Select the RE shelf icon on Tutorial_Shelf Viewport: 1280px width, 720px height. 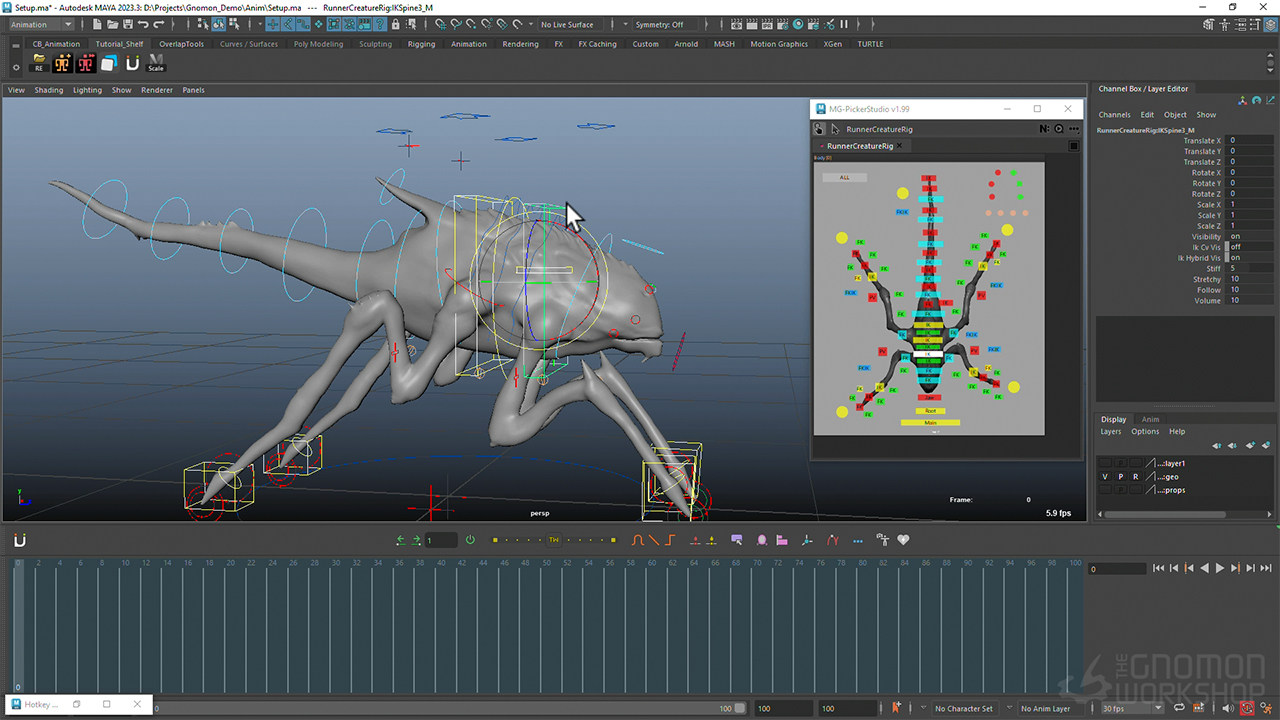40,62
